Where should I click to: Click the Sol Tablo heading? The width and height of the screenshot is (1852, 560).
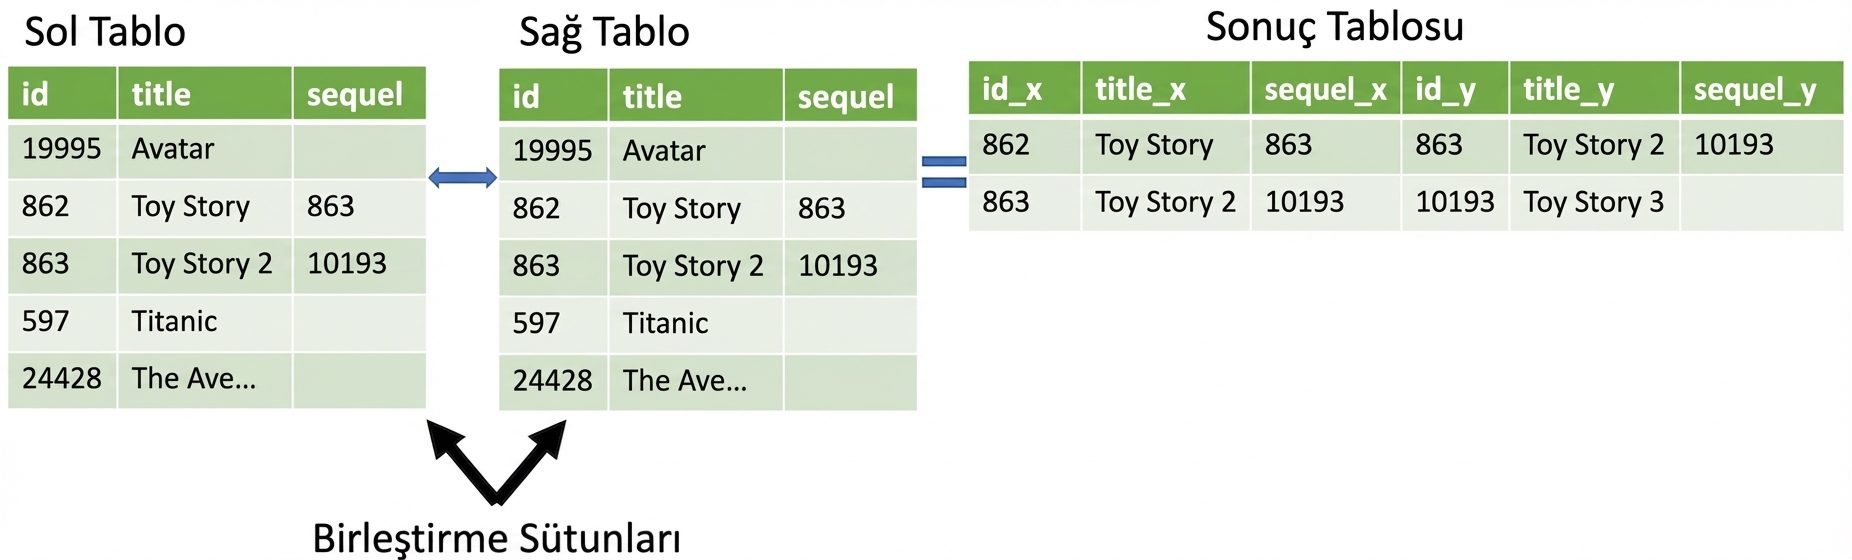coord(105,32)
